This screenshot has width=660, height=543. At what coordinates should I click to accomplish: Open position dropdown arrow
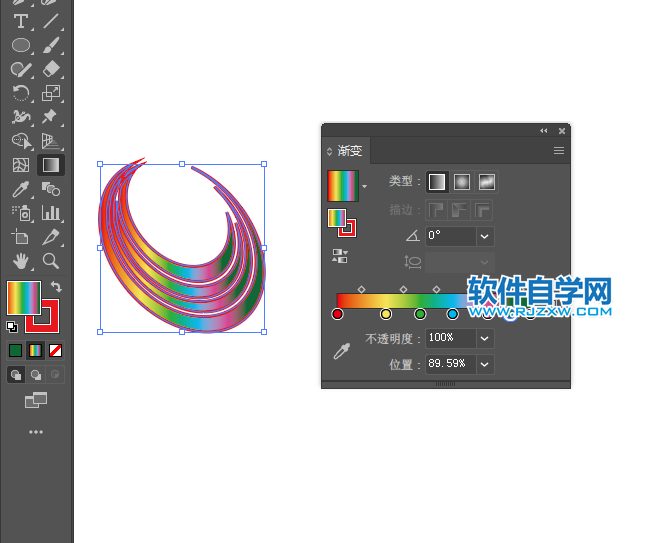485,364
